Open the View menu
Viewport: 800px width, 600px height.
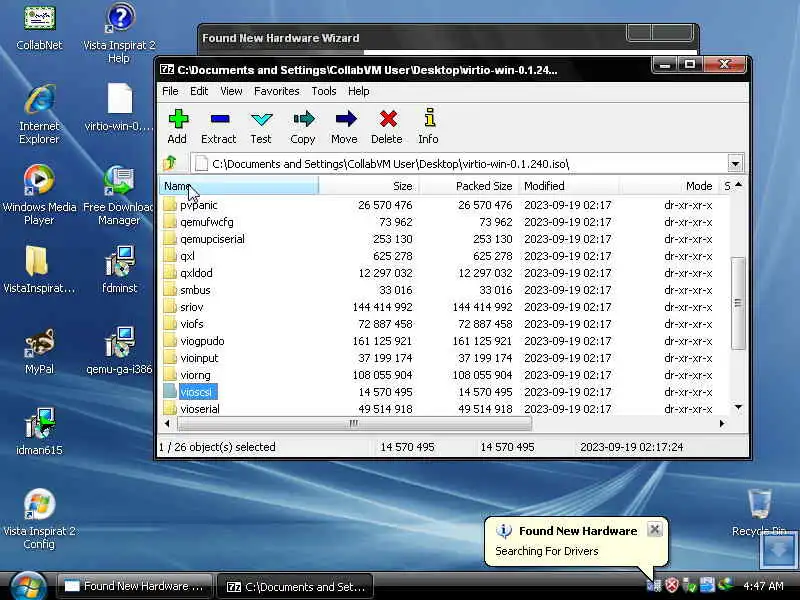click(x=231, y=91)
